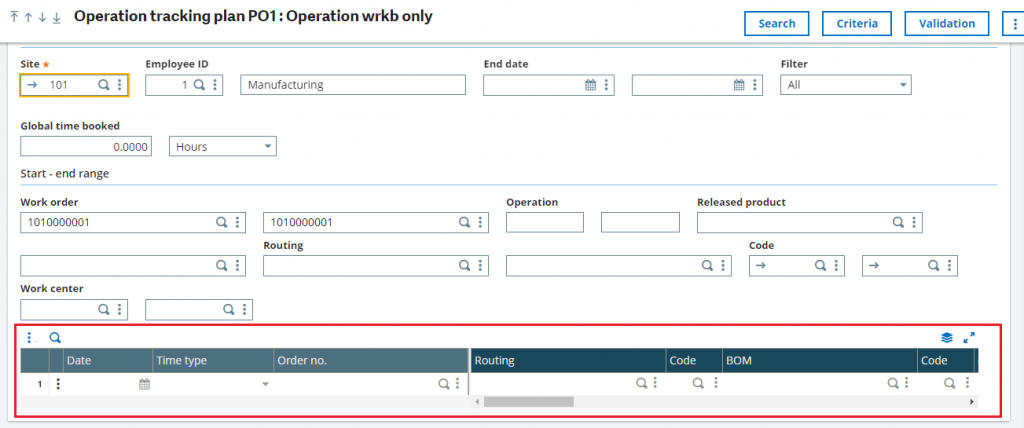Open grid options three-dot menu
Viewport: 1024px width, 428px height.
click(31, 338)
